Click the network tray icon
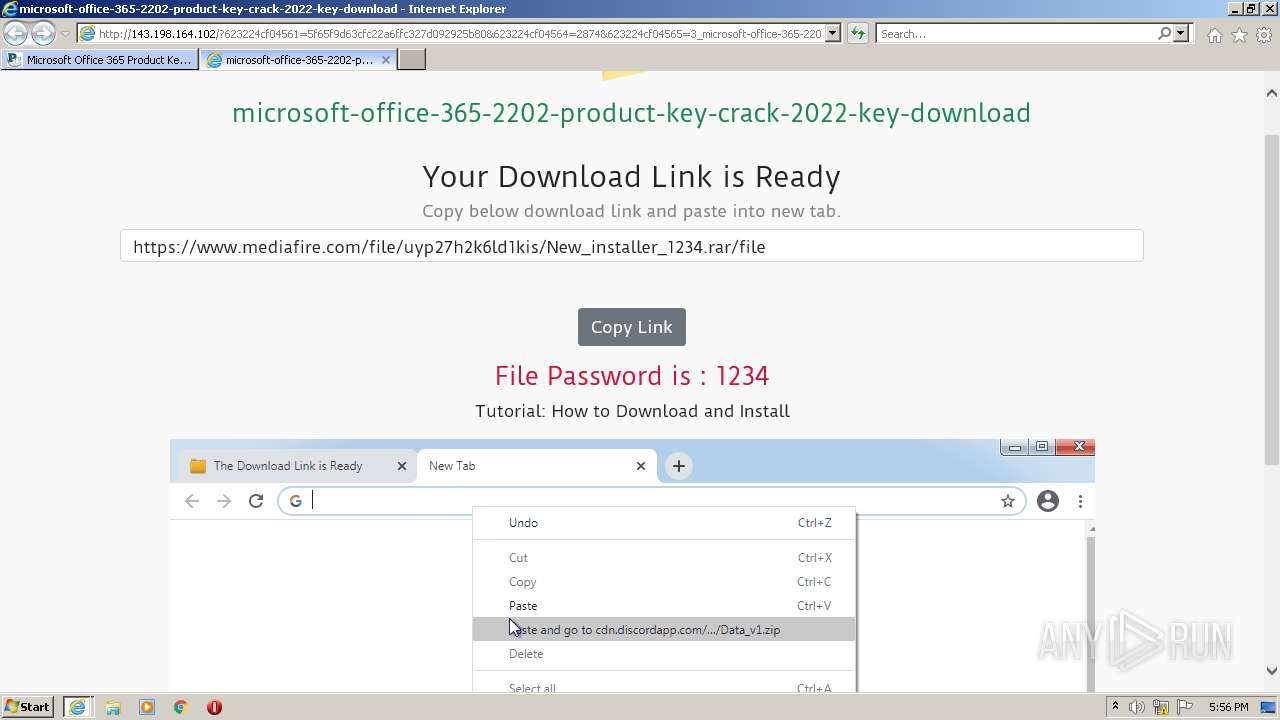Viewport: 1280px width, 720px height. click(1161, 707)
